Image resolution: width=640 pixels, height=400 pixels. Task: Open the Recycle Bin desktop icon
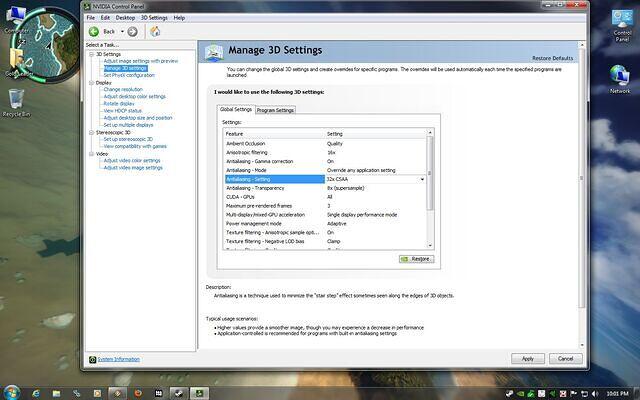[15, 100]
